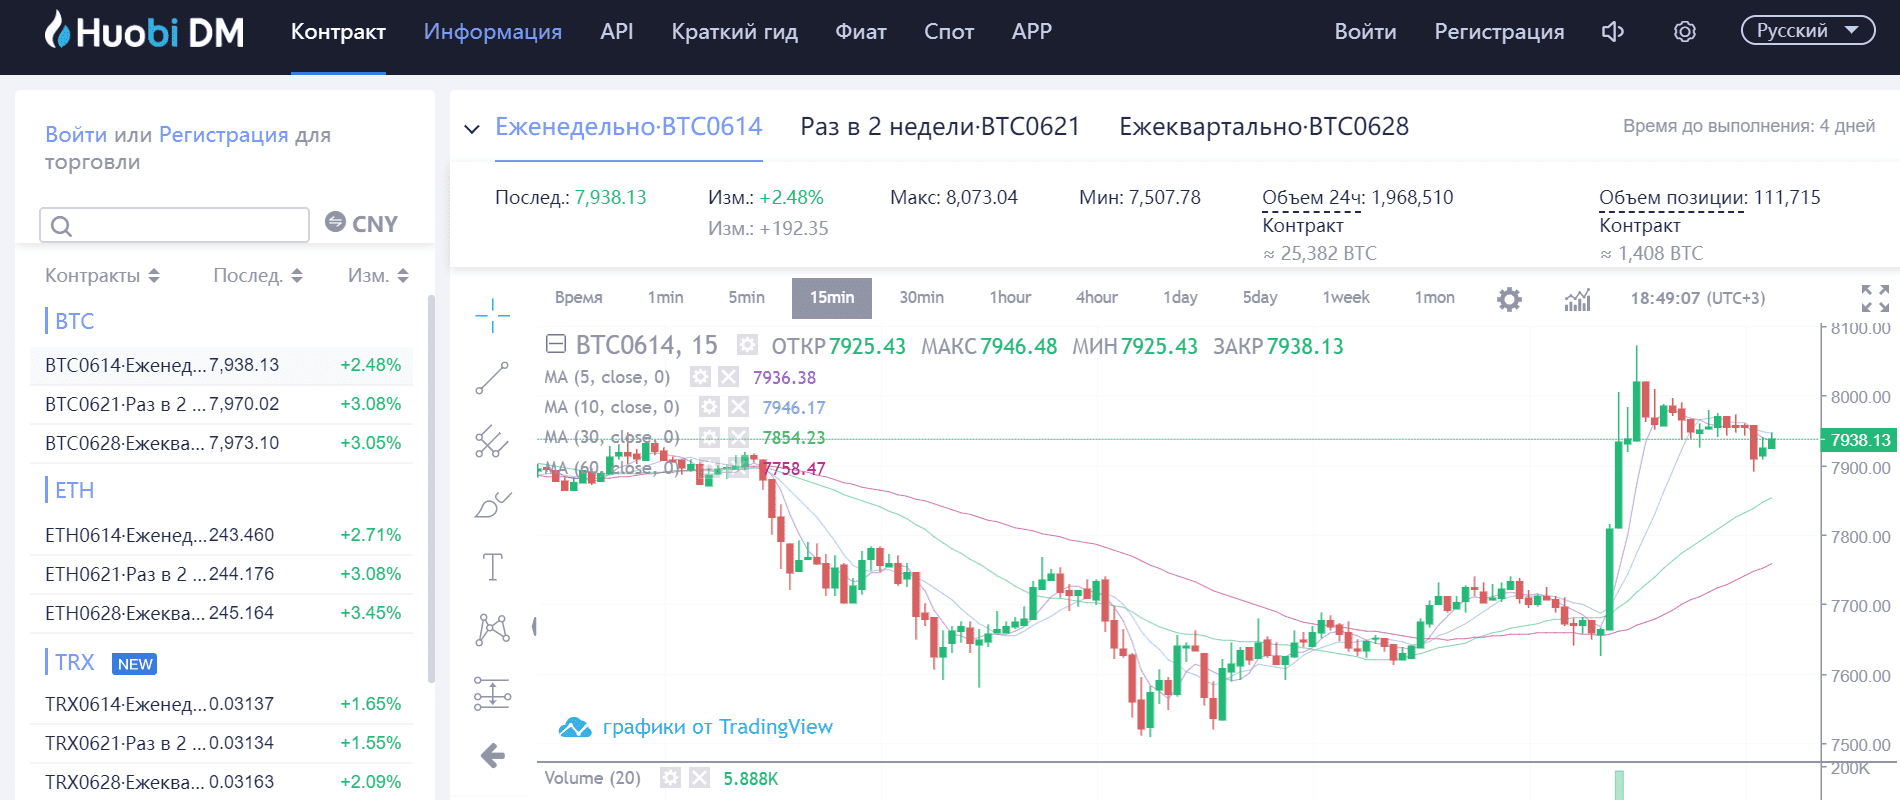
Task: Select the pitchfork drawing tool
Action: point(492,441)
